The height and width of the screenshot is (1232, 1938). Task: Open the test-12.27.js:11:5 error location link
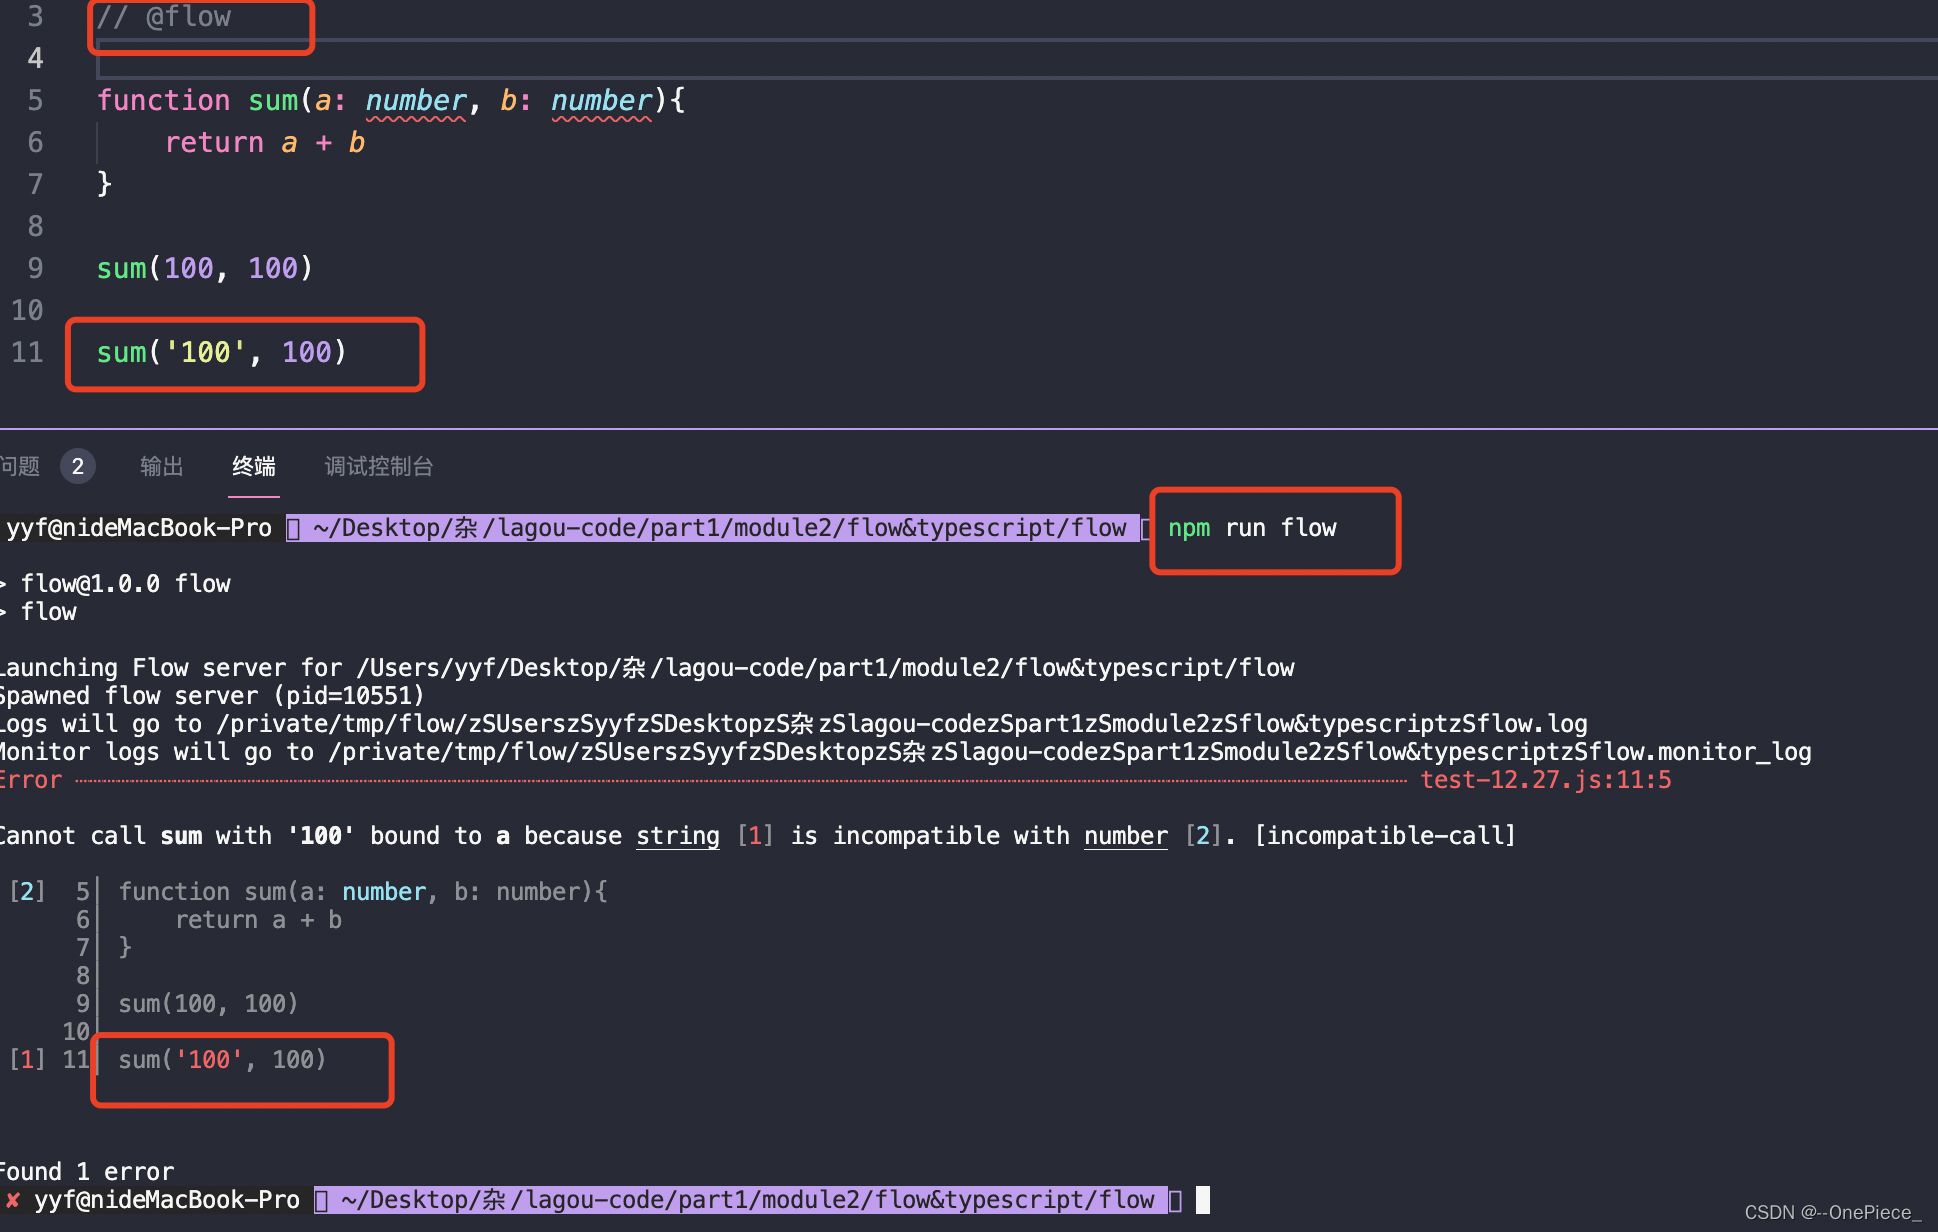1546,780
